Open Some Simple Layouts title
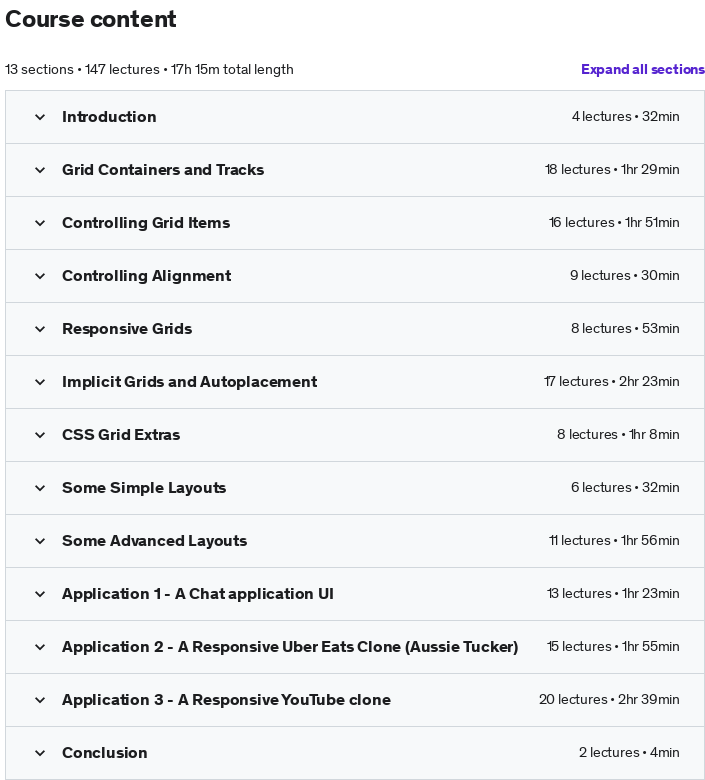 144,488
